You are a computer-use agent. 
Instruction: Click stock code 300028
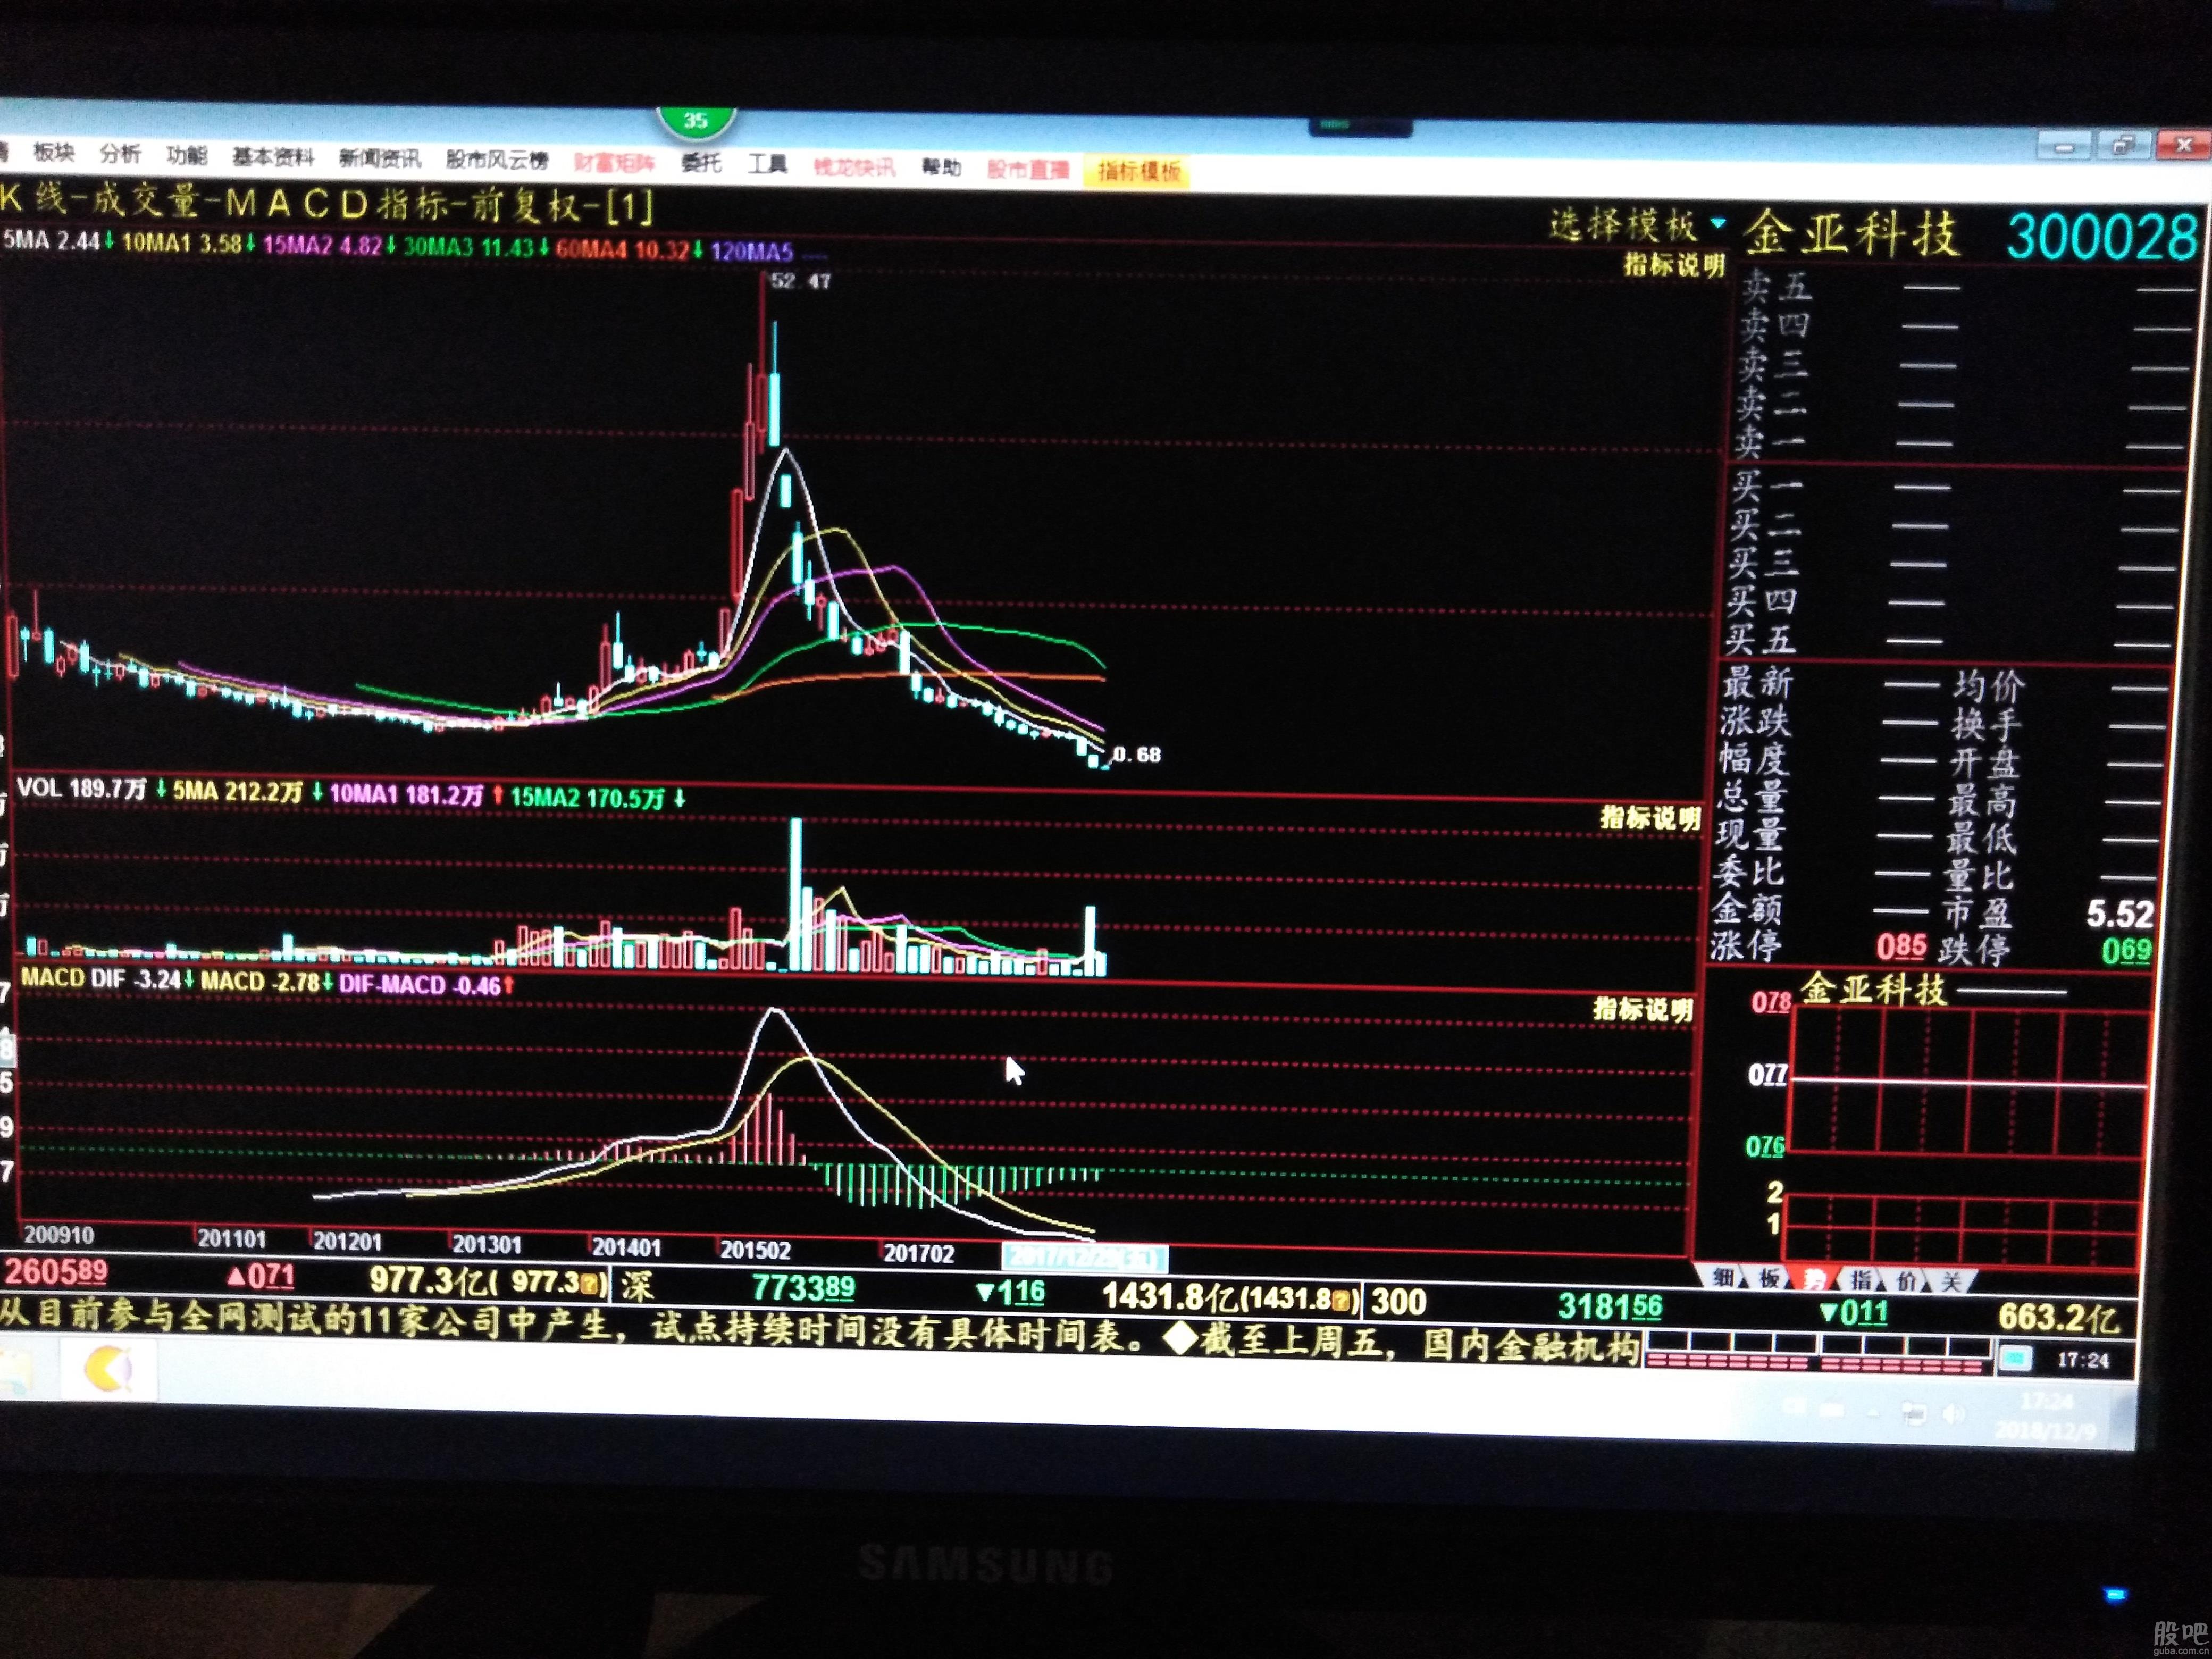pos(2103,238)
